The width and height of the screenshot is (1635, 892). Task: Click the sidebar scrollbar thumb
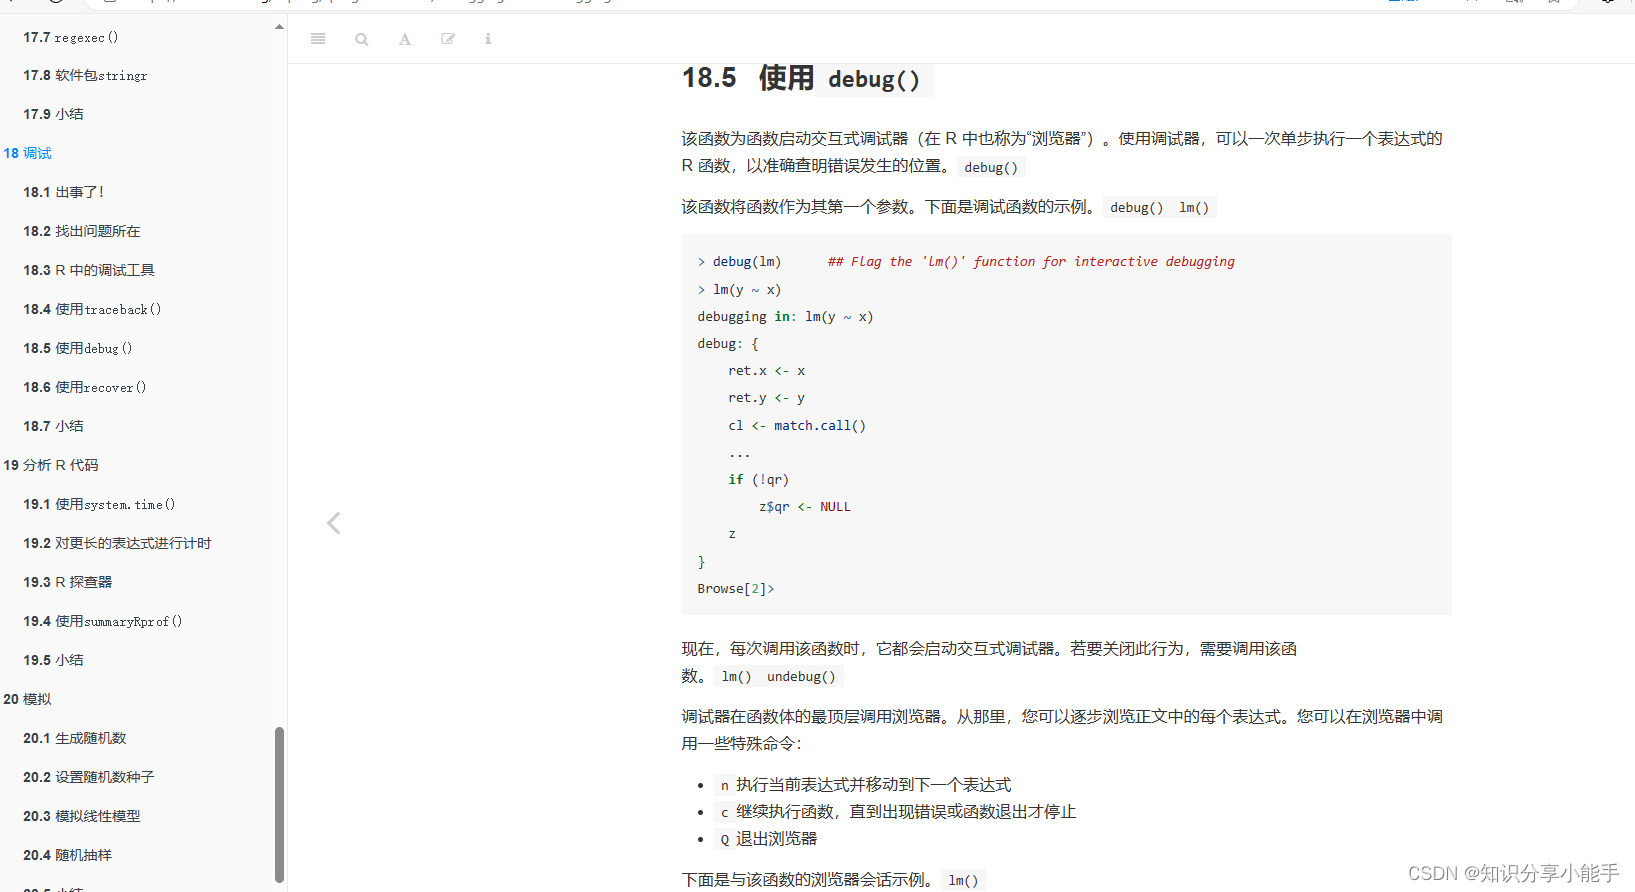[x=279, y=804]
